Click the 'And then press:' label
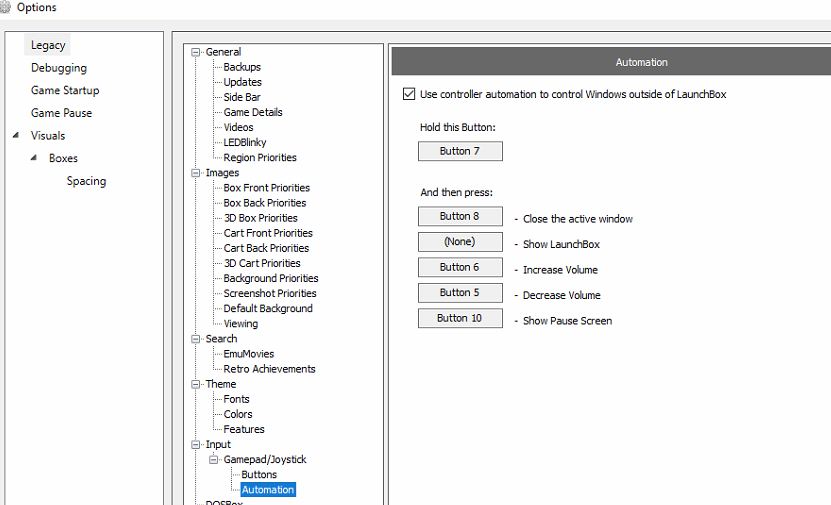The width and height of the screenshot is (831, 505). point(457,192)
